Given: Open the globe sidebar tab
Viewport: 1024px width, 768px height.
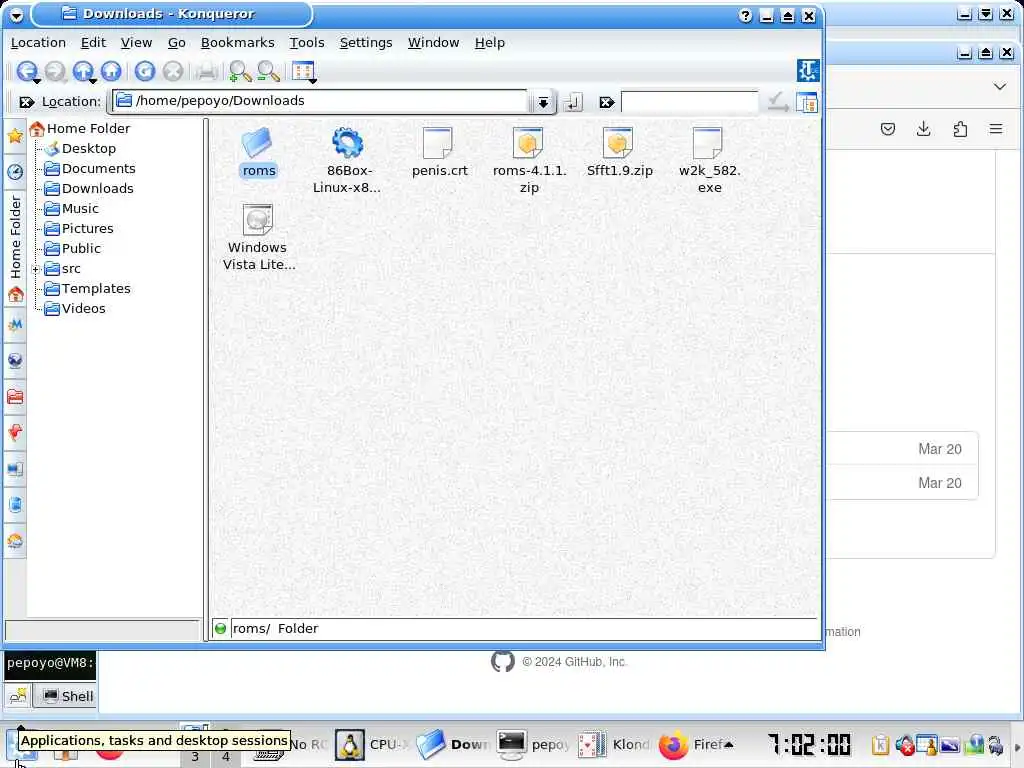Looking at the screenshot, I should 15,361.
